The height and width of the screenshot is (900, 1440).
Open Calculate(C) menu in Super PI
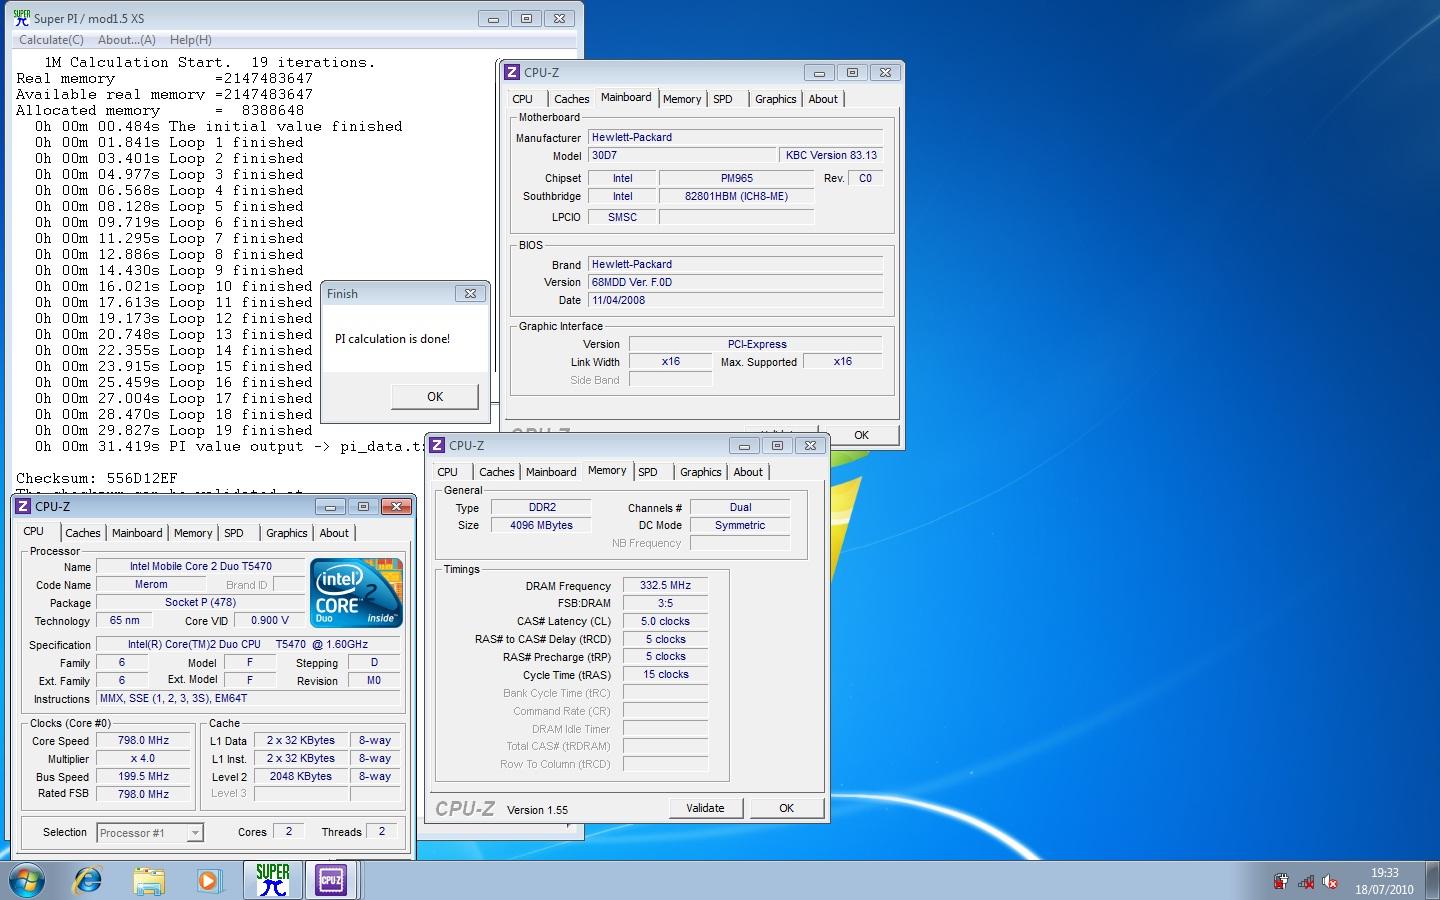(x=51, y=40)
